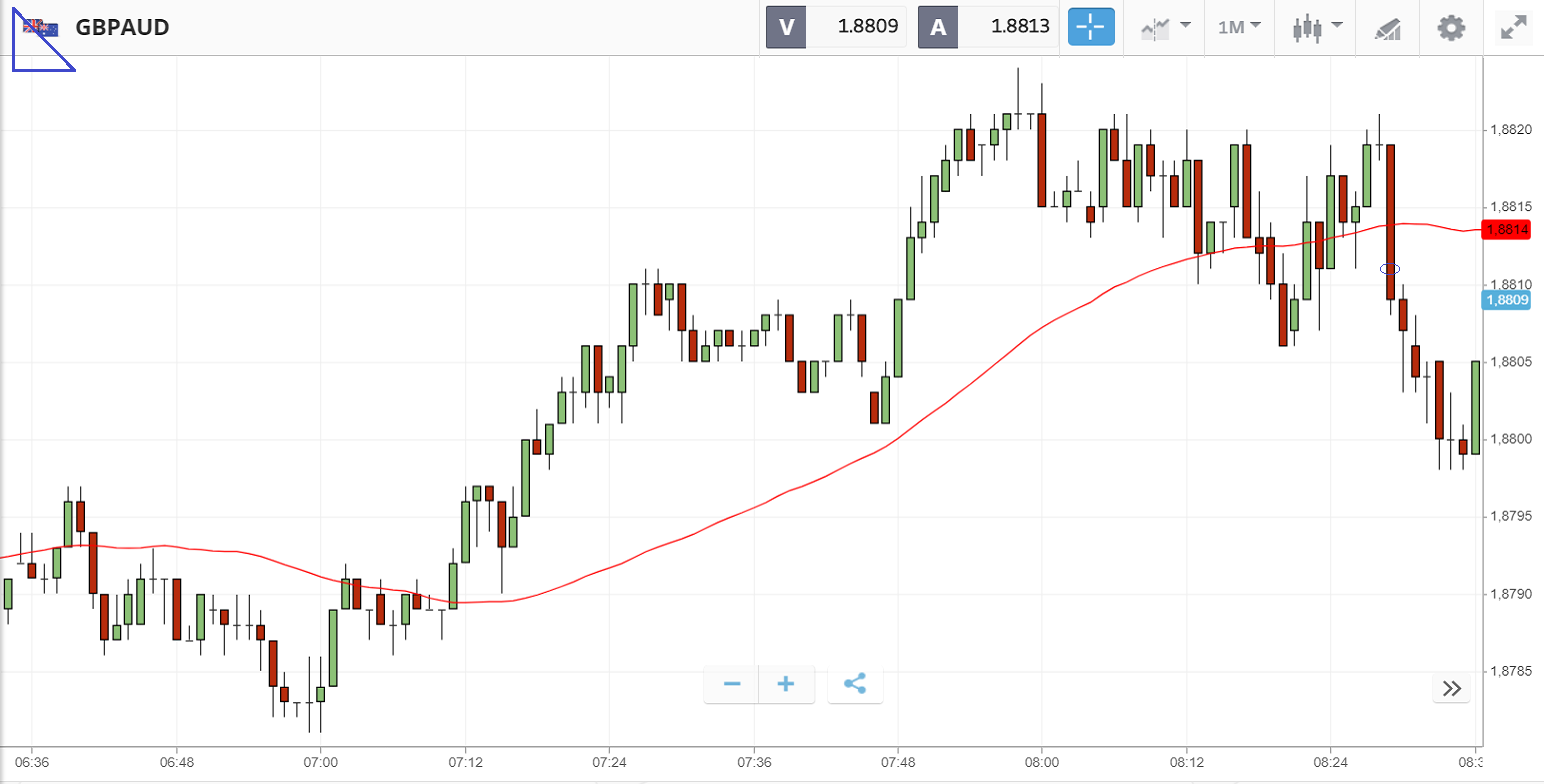Select the drawing tools pencil icon

[1387, 28]
